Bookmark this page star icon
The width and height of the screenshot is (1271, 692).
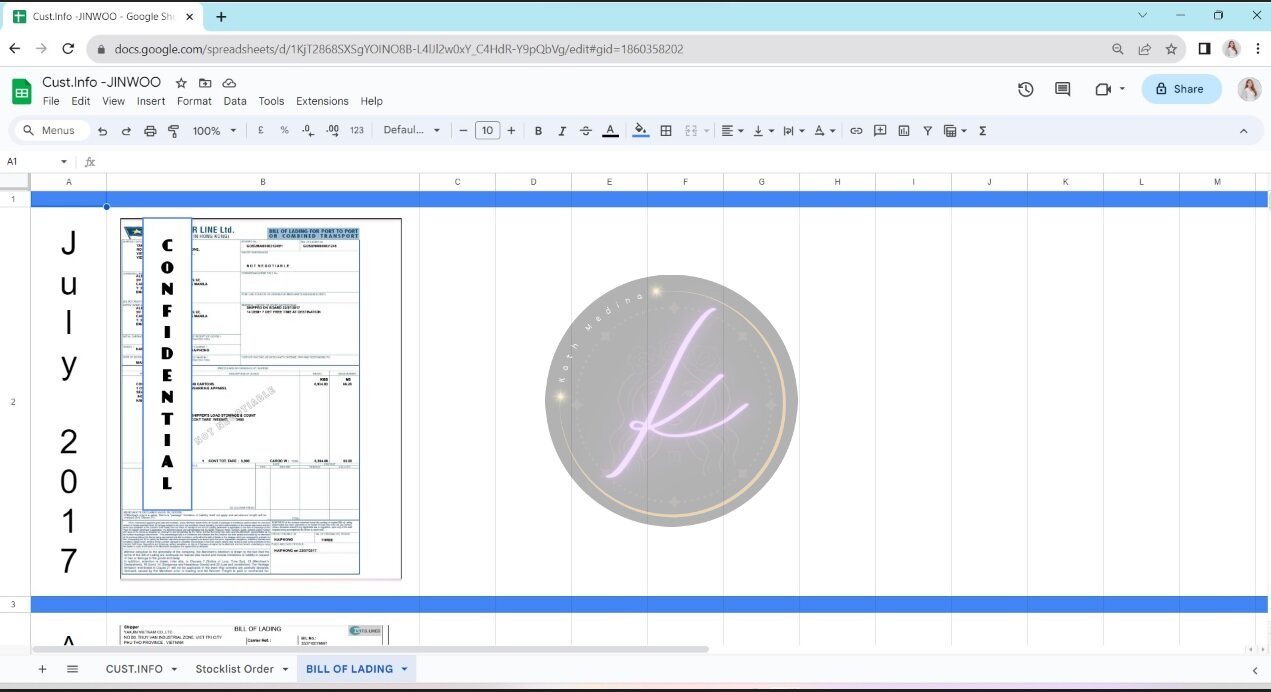[x=1171, y=48]
